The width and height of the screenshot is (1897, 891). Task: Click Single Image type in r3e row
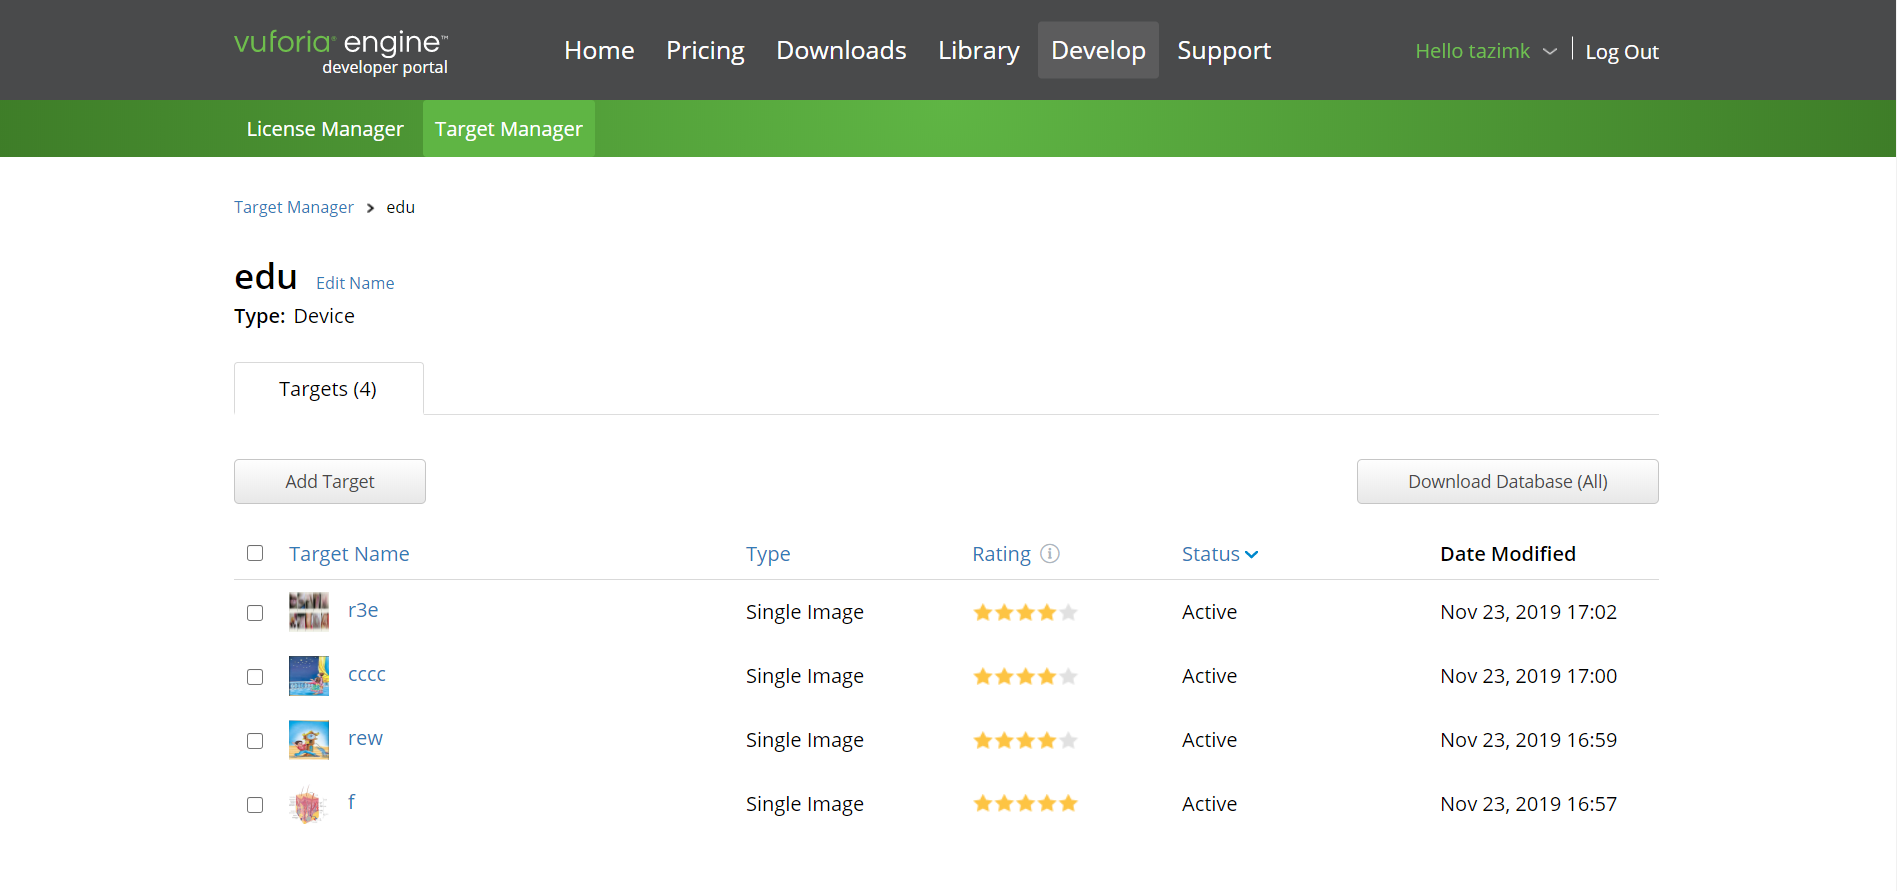(x=805, y=612)
